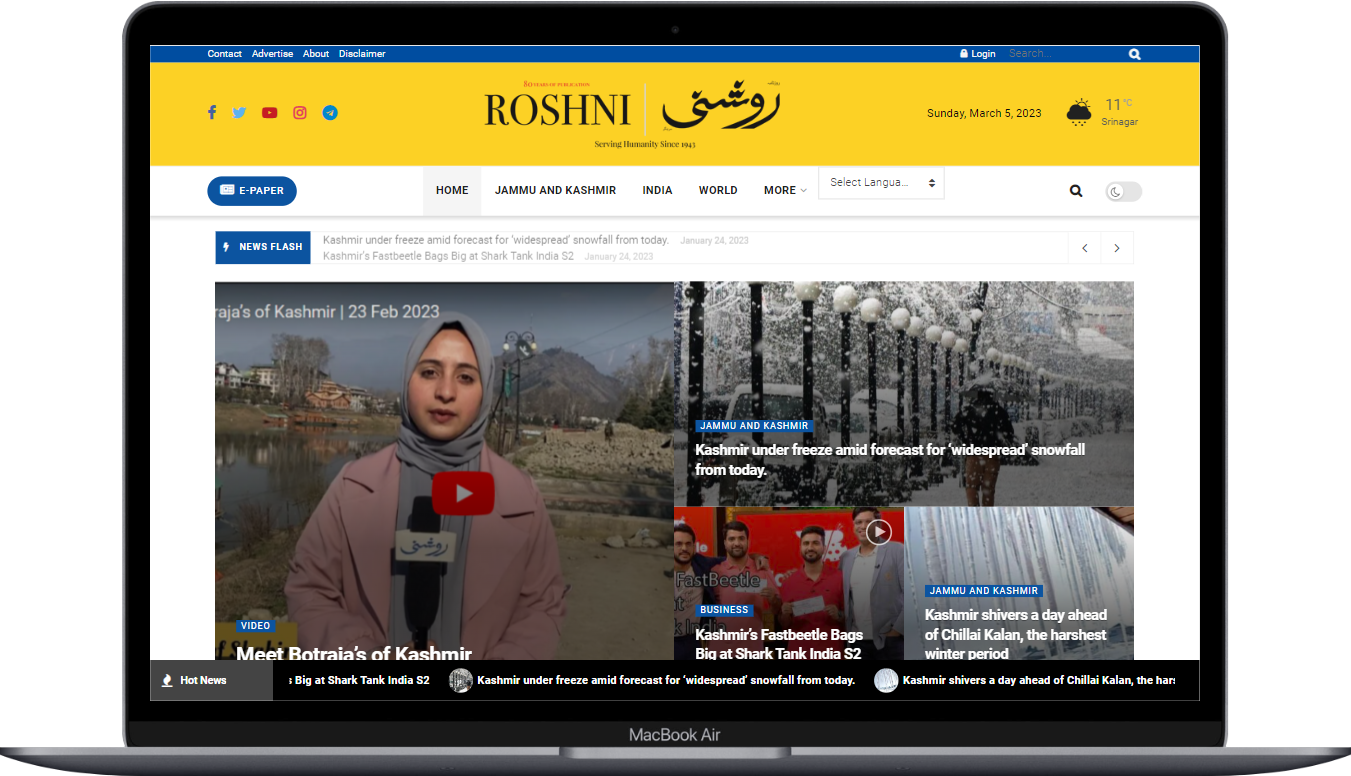Click into the top bar search field
This screenshot has width=1351, height=776.
(1065, 54)
